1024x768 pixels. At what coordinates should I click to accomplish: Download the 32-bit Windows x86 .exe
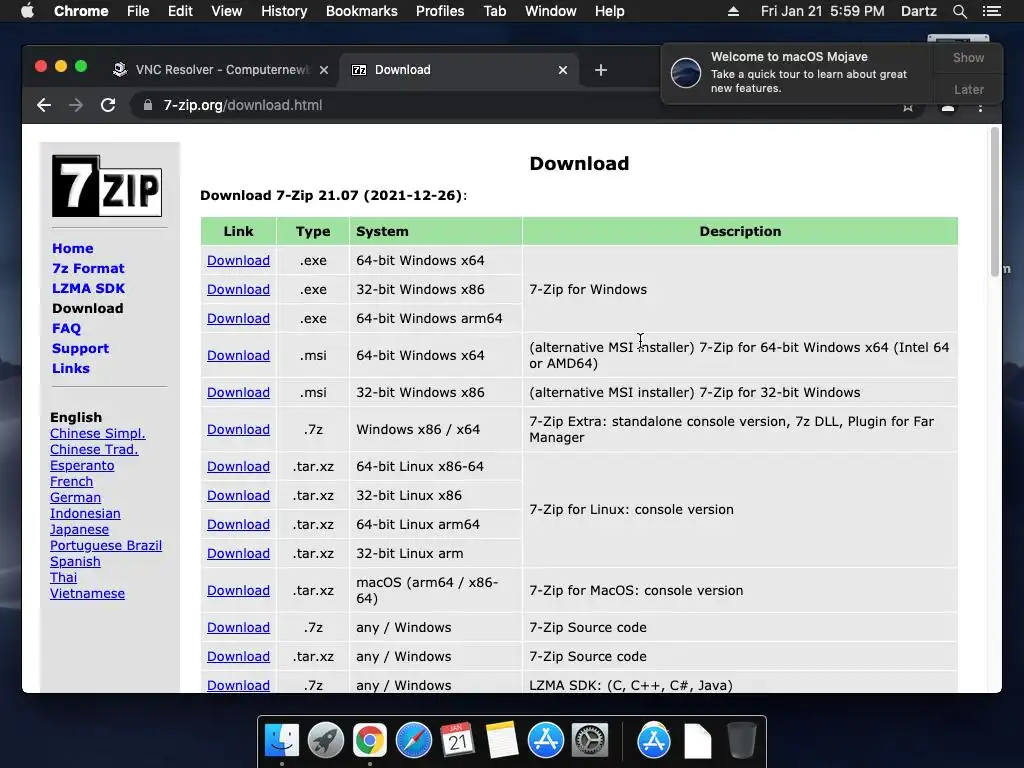point(238,289)
